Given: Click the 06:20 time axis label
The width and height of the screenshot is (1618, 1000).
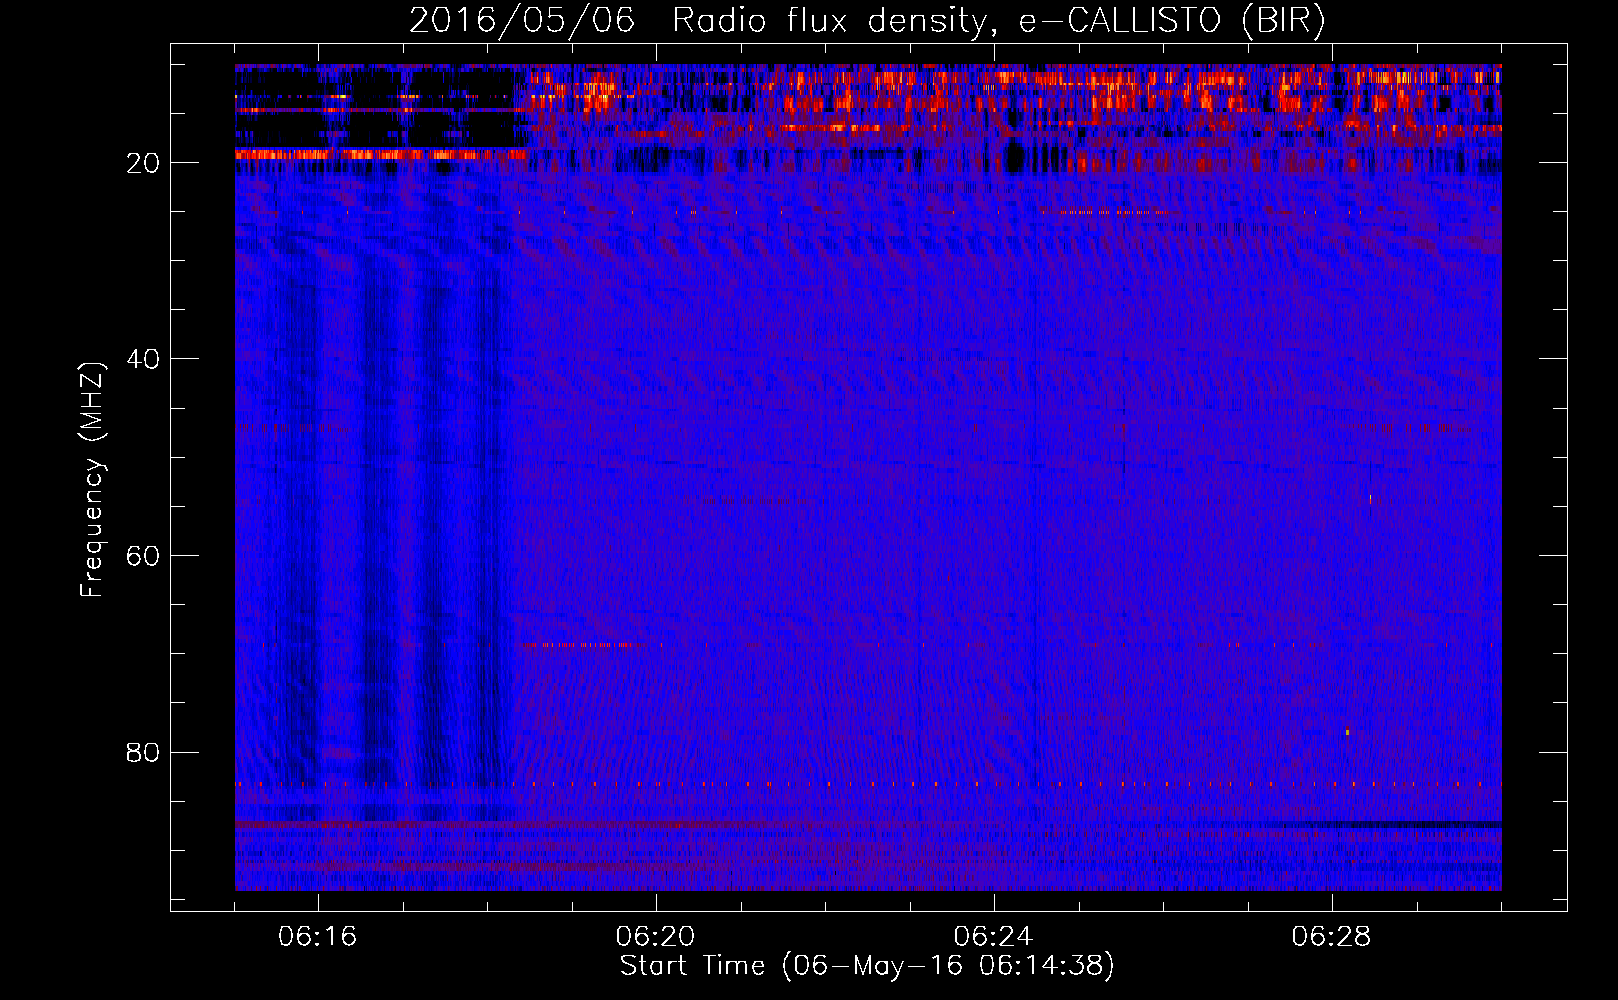Looking at the screenshot, I should 656,937.
